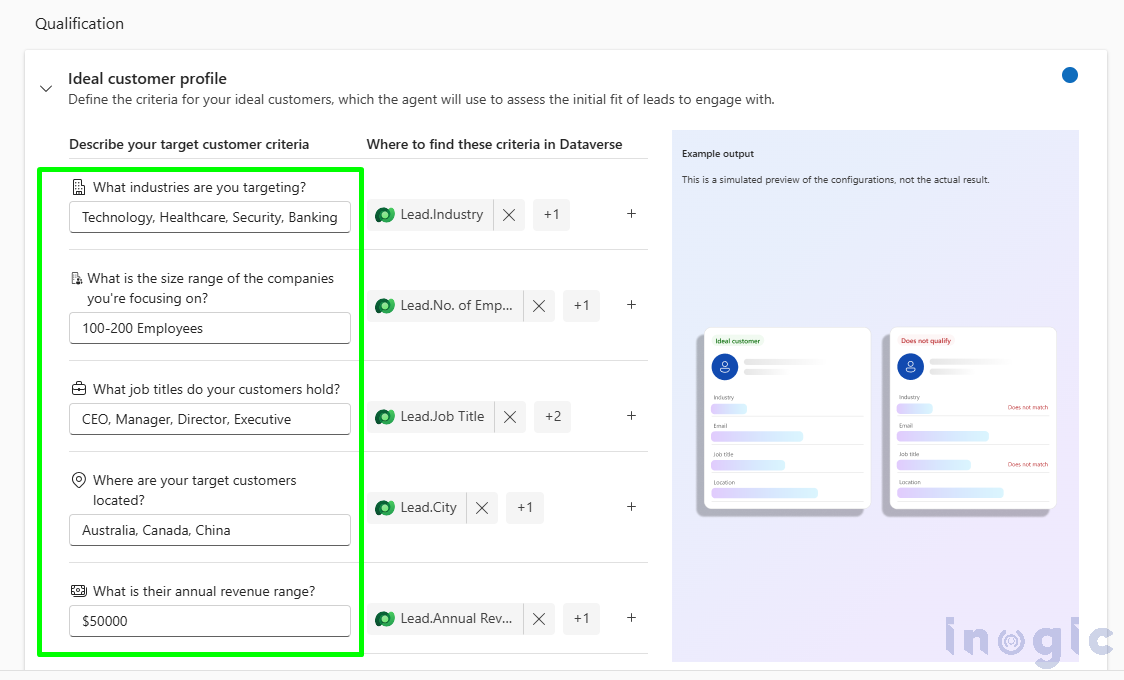This screenshot has width=1124, height=680.
Task: Select the Lead.Industry field chip
Action: pos(430,215)
